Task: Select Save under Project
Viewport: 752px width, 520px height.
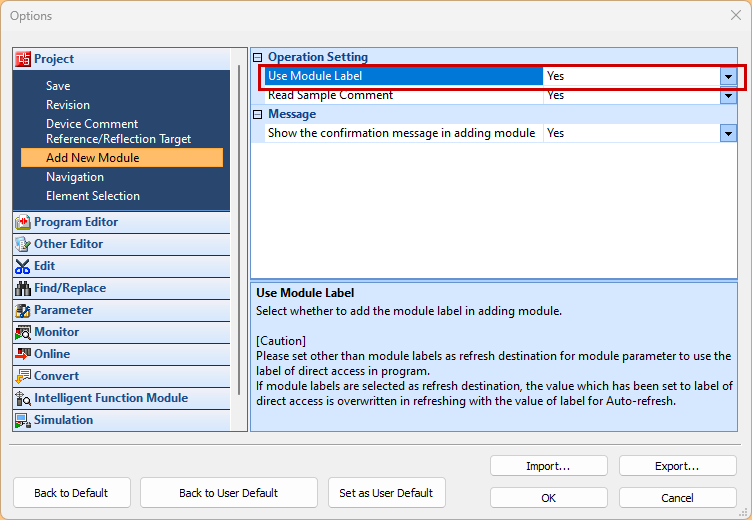Action: coord(58,86)
